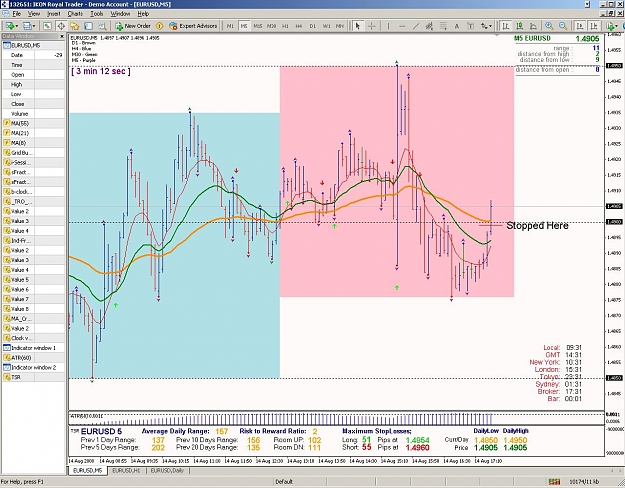The height and width of the screenshot is (488, 625).
Task: Select 'Indicator window 1' row in Data Window
Action: tap(33, 348)
